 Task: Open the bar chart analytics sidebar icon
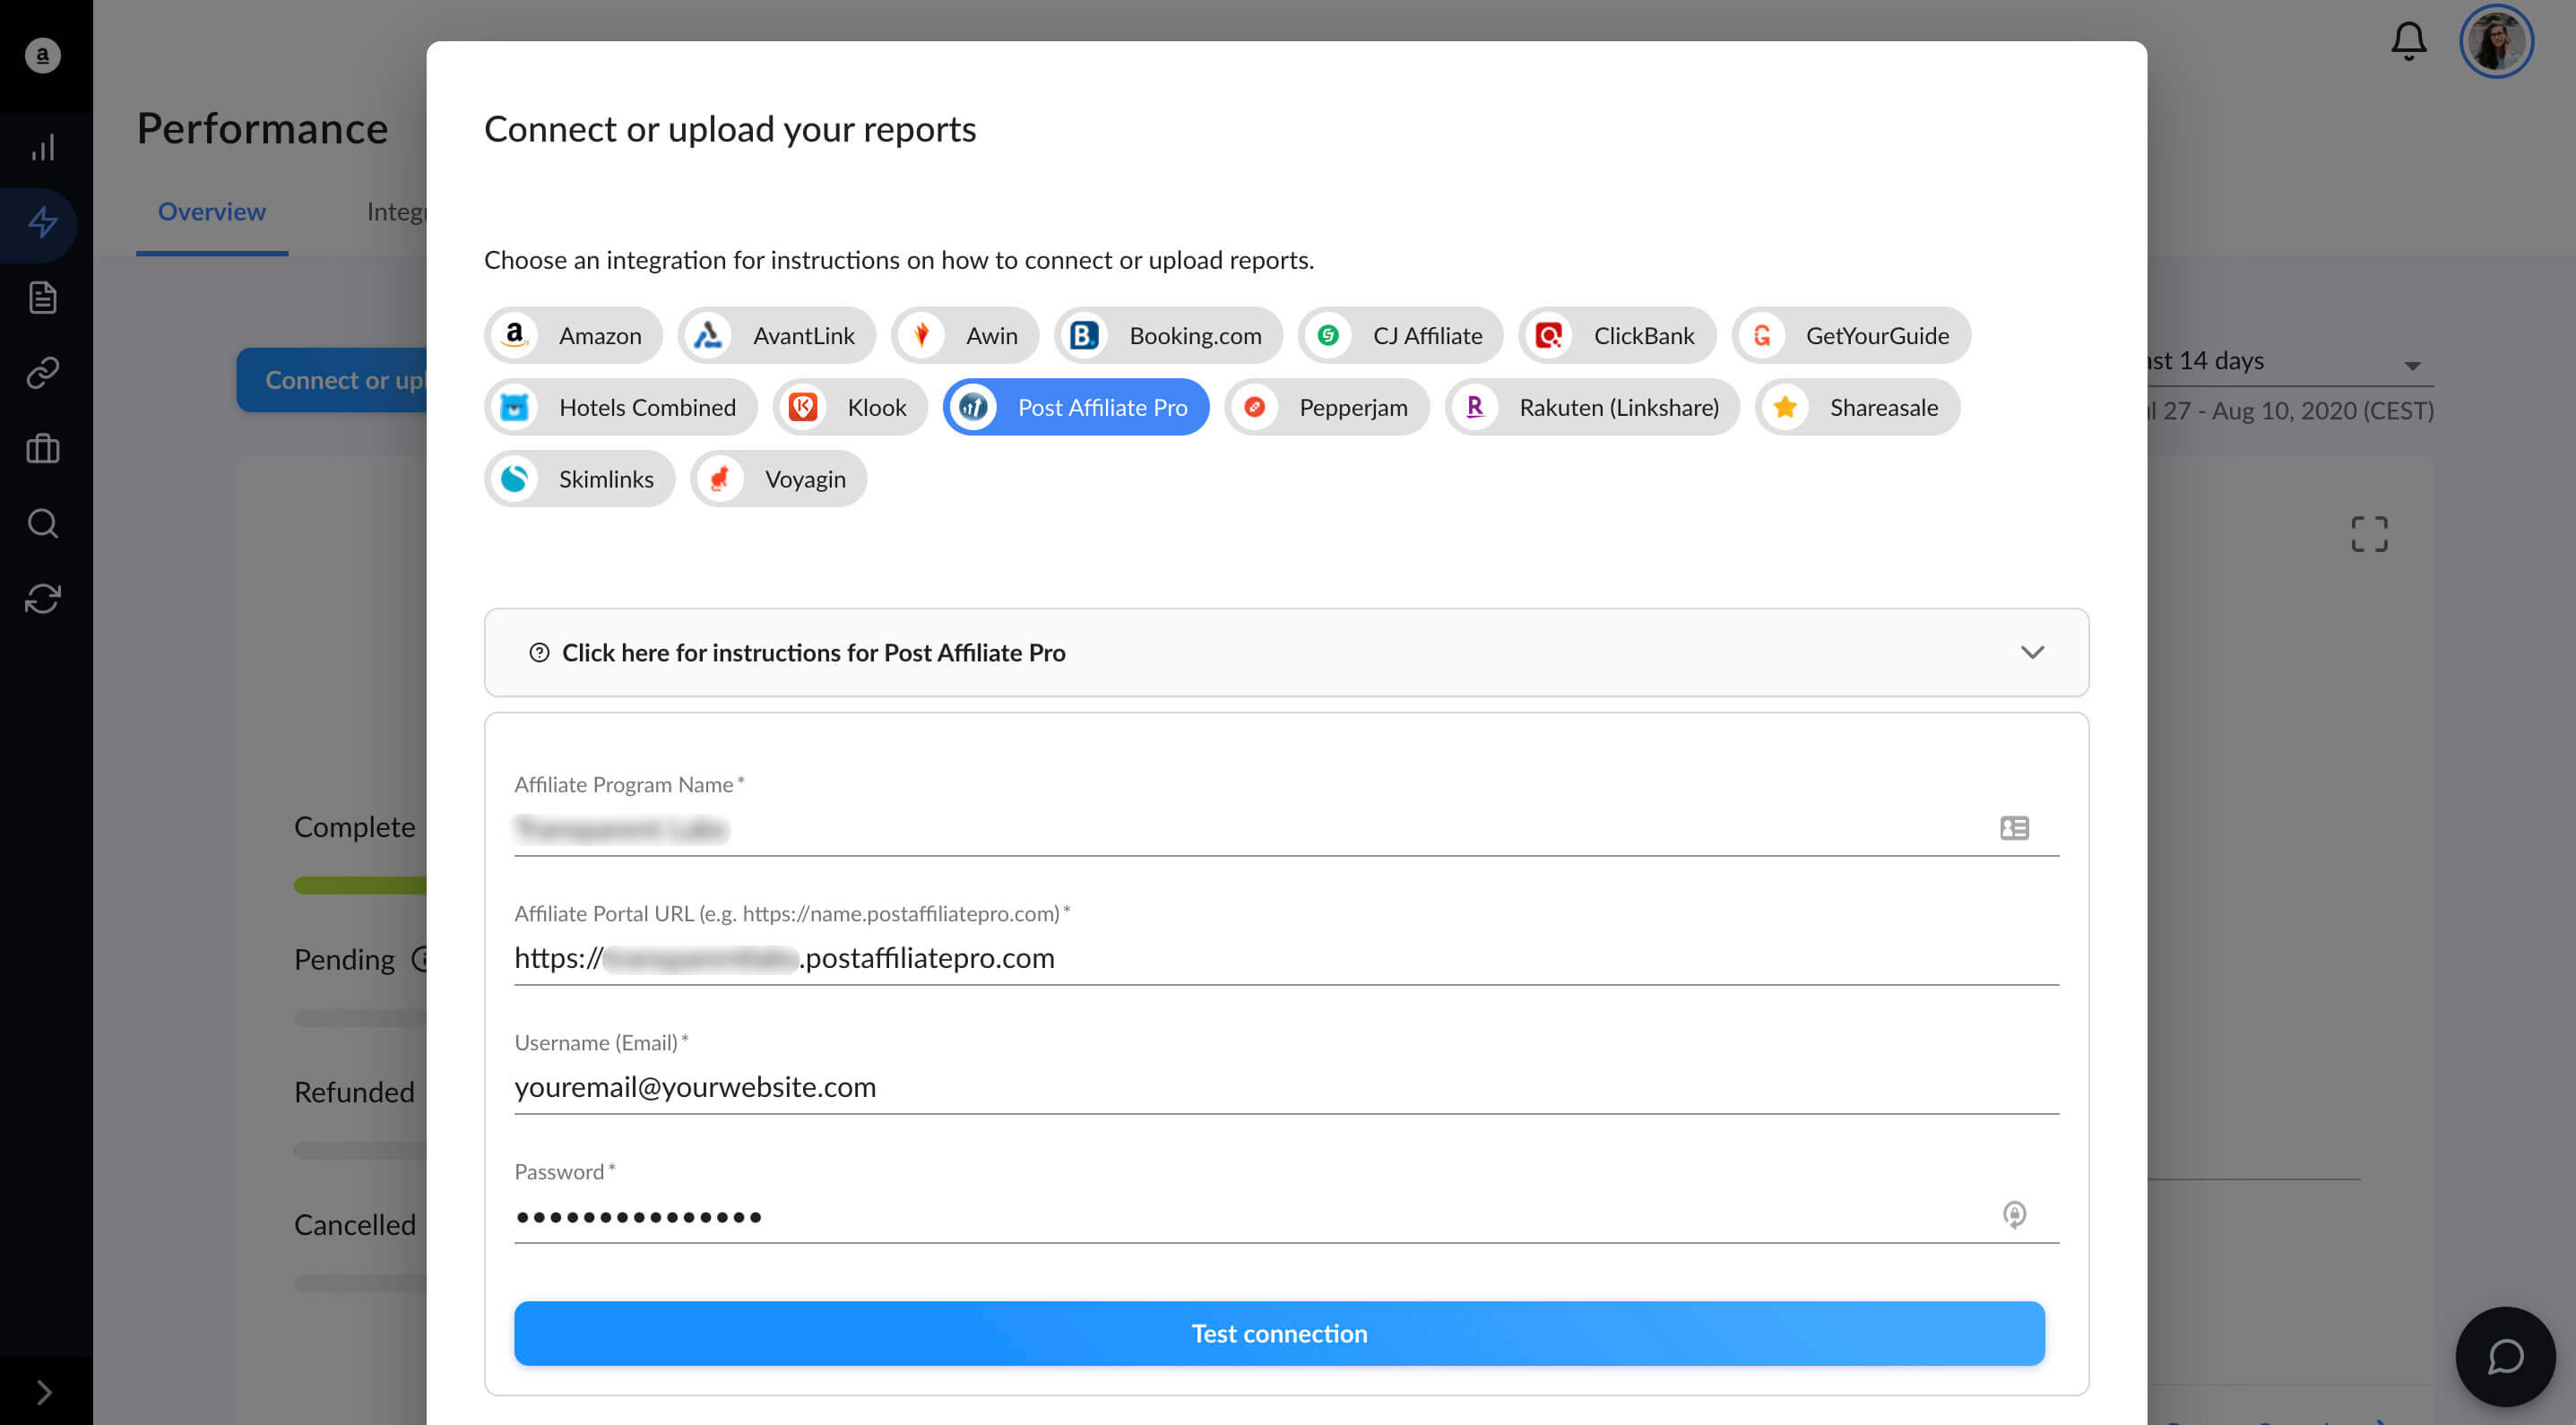43,148
